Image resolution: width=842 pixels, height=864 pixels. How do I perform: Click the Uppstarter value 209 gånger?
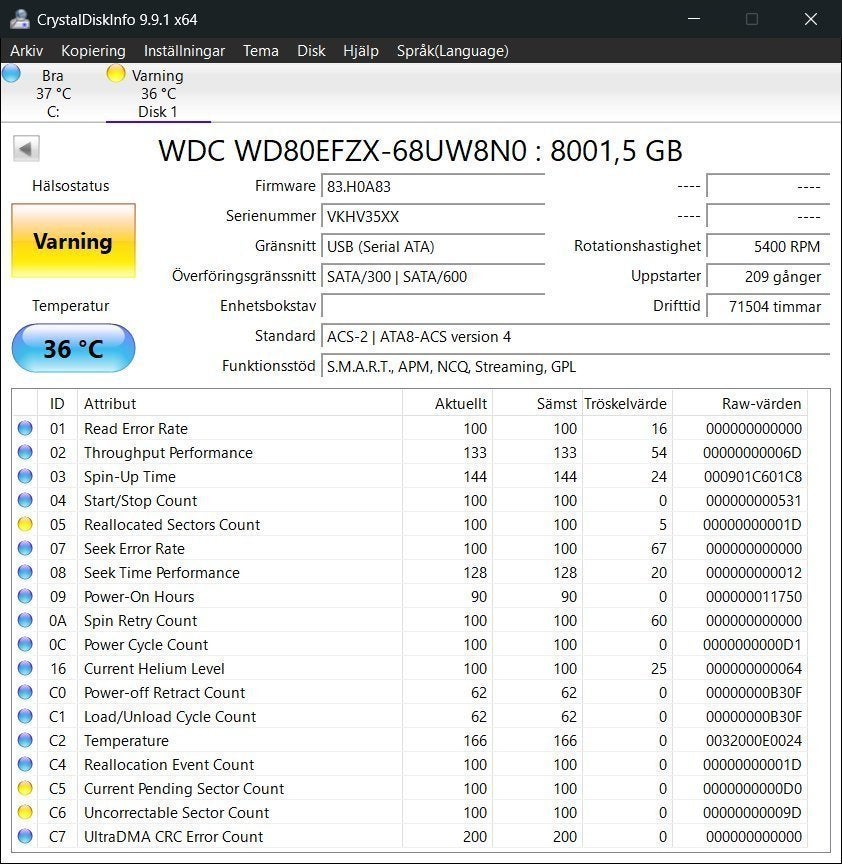point(768,276)
